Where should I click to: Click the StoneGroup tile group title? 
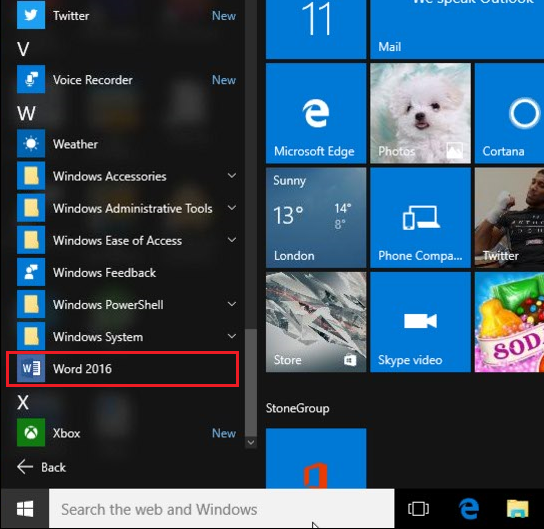click(298, 408)
